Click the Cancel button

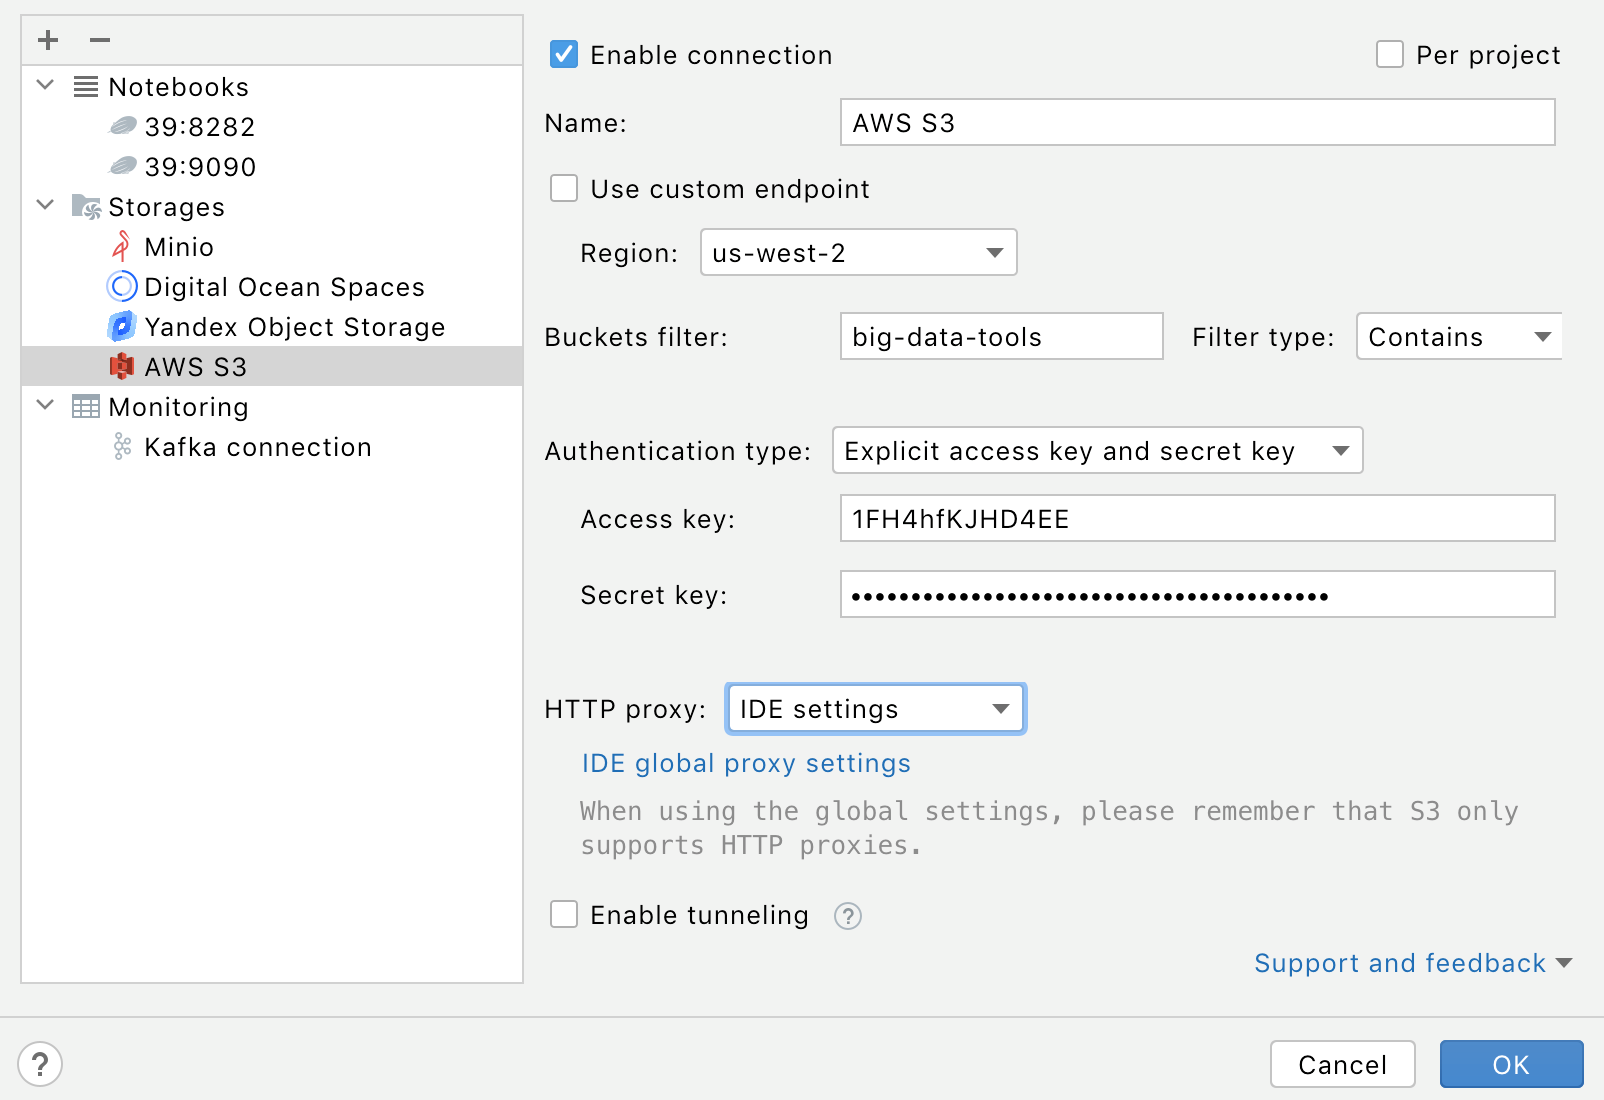[x=1343, y=1064]
